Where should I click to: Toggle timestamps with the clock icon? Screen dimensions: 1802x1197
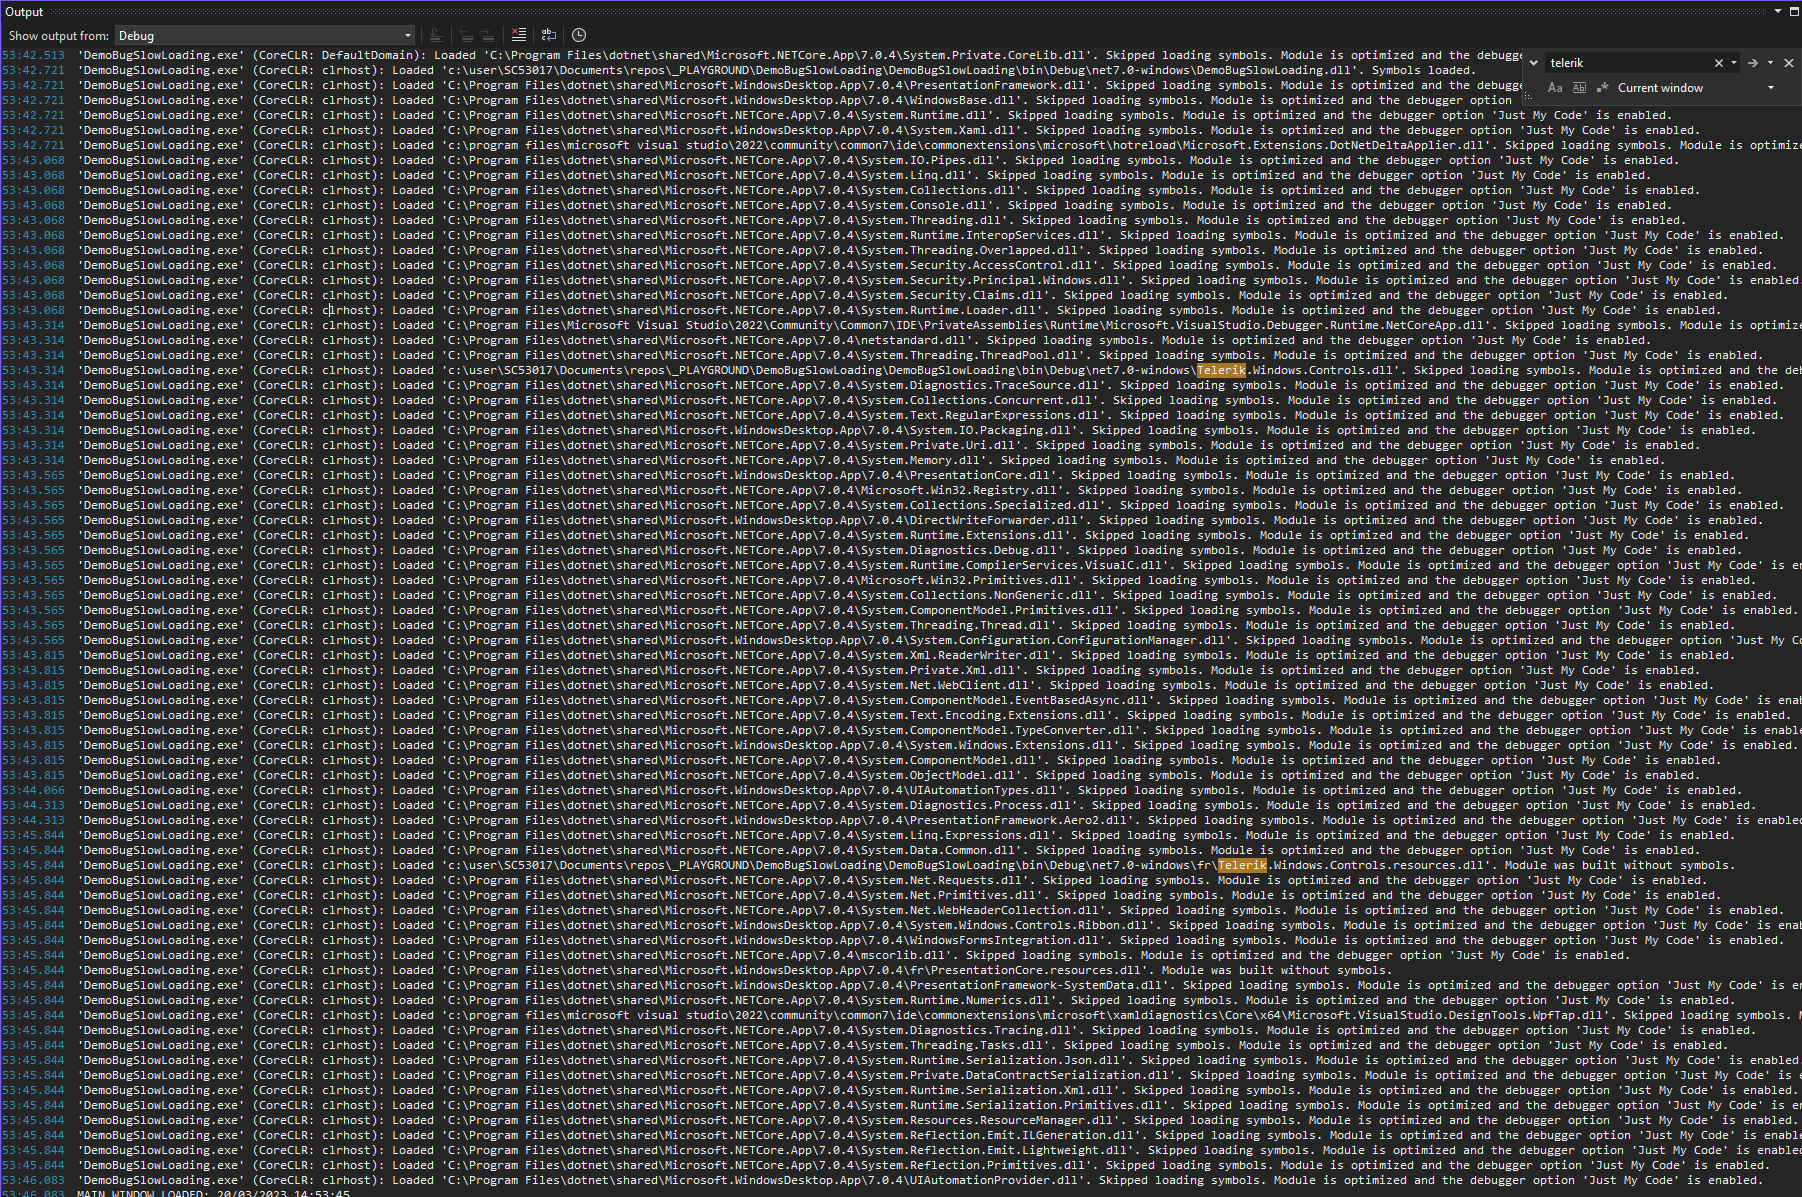579,35
